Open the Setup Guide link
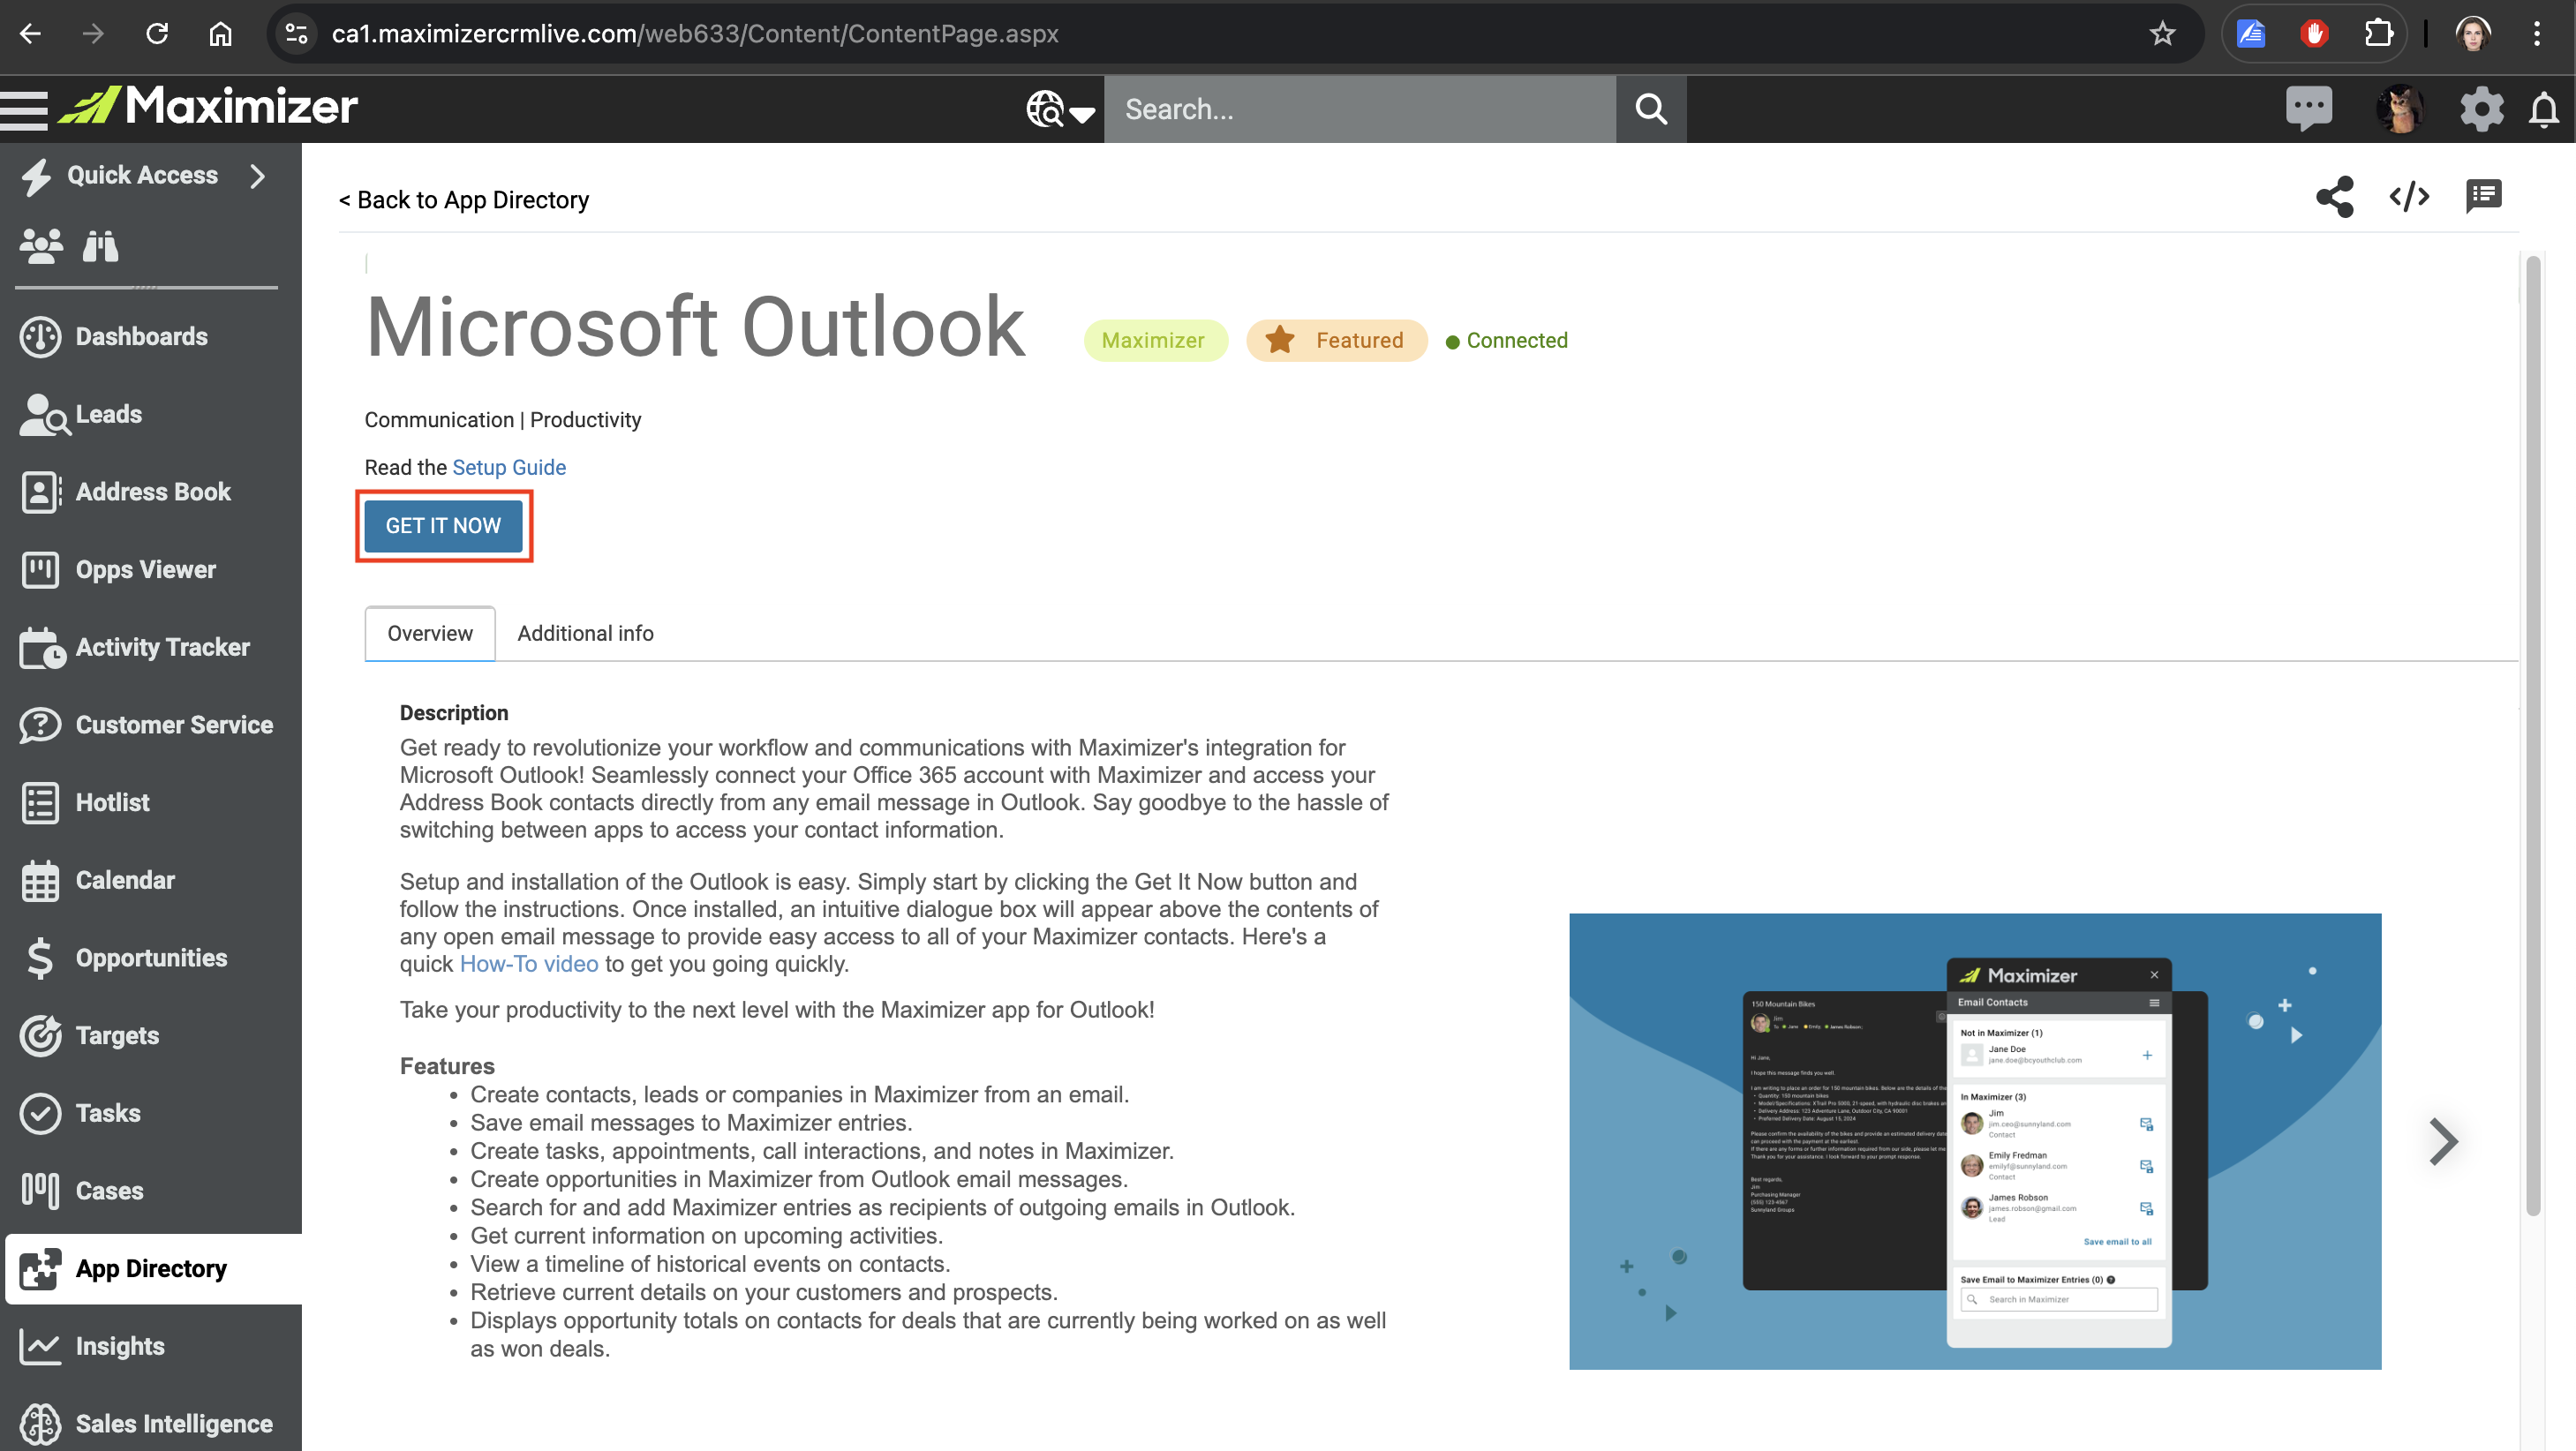This screenshot has width=2576, height=1451. click(509, 468)
